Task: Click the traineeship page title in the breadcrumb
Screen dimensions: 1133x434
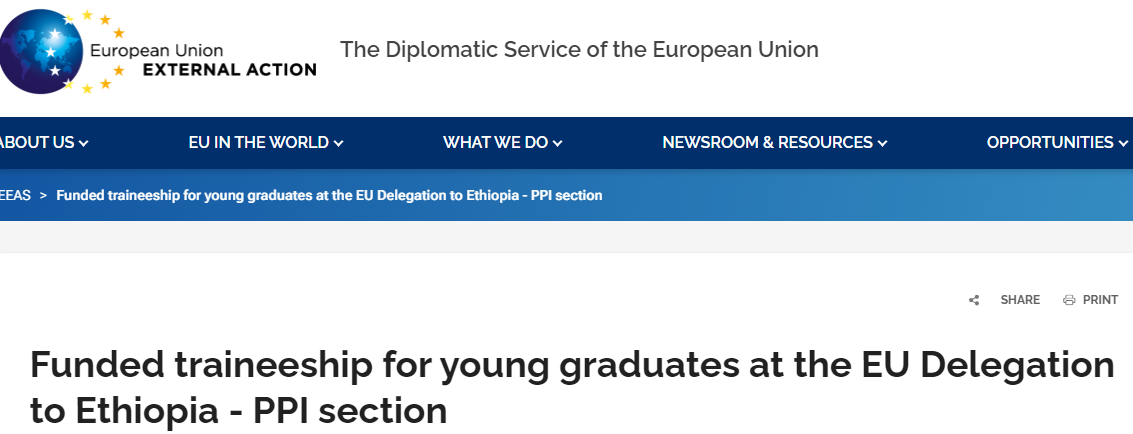Action: (329, 195)
